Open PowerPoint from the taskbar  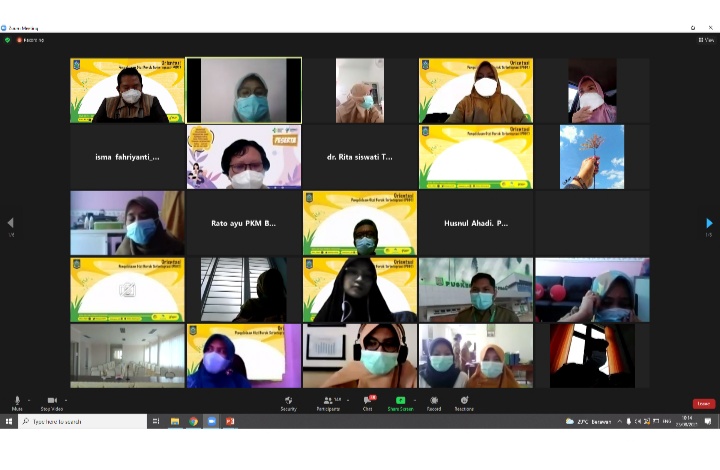229,422
